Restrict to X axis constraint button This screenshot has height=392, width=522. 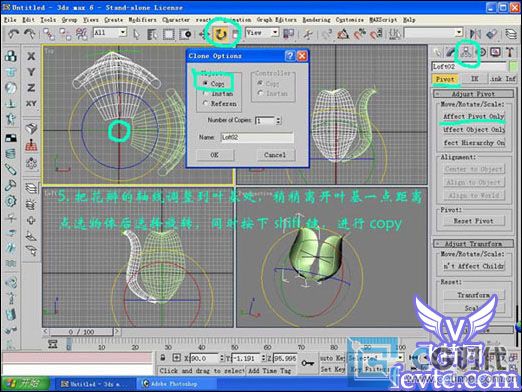tap(31, 56)
